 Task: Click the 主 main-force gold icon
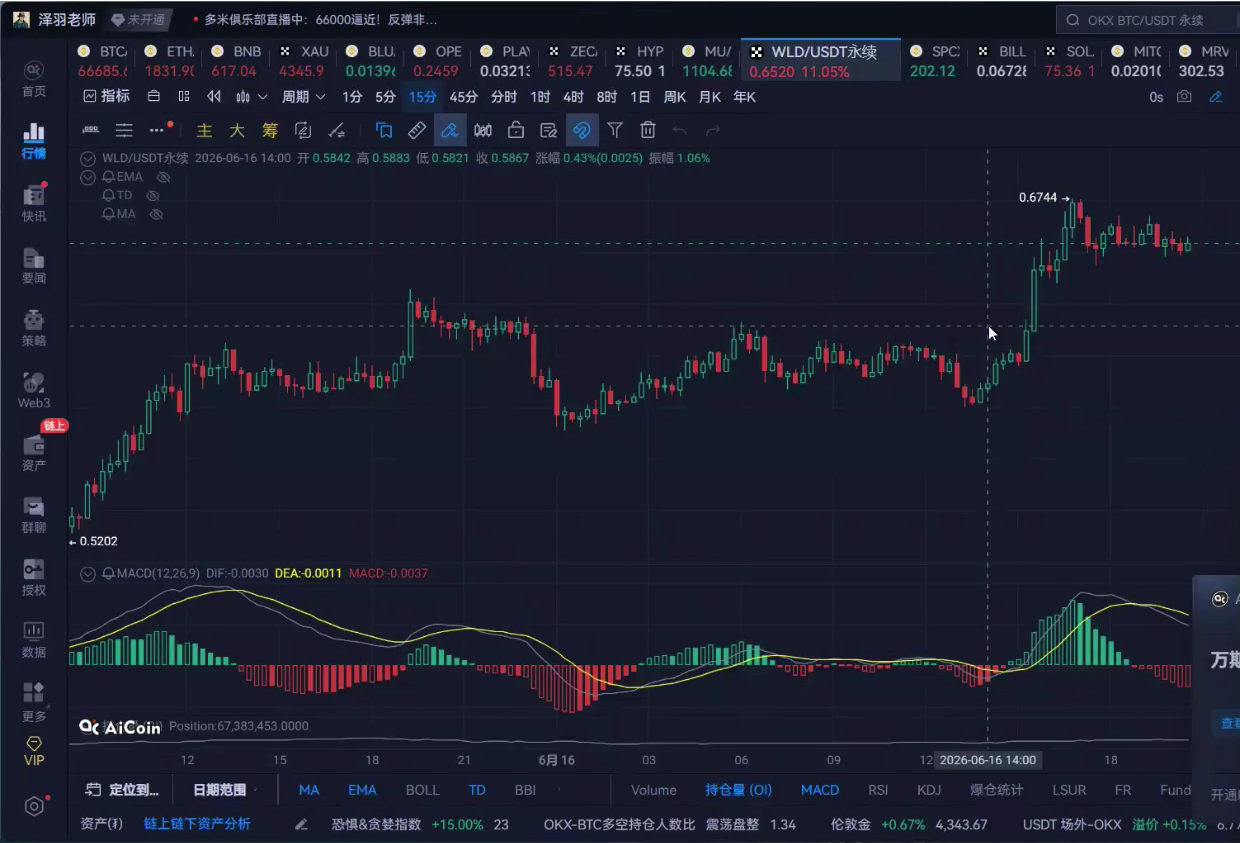click(204, 130)
